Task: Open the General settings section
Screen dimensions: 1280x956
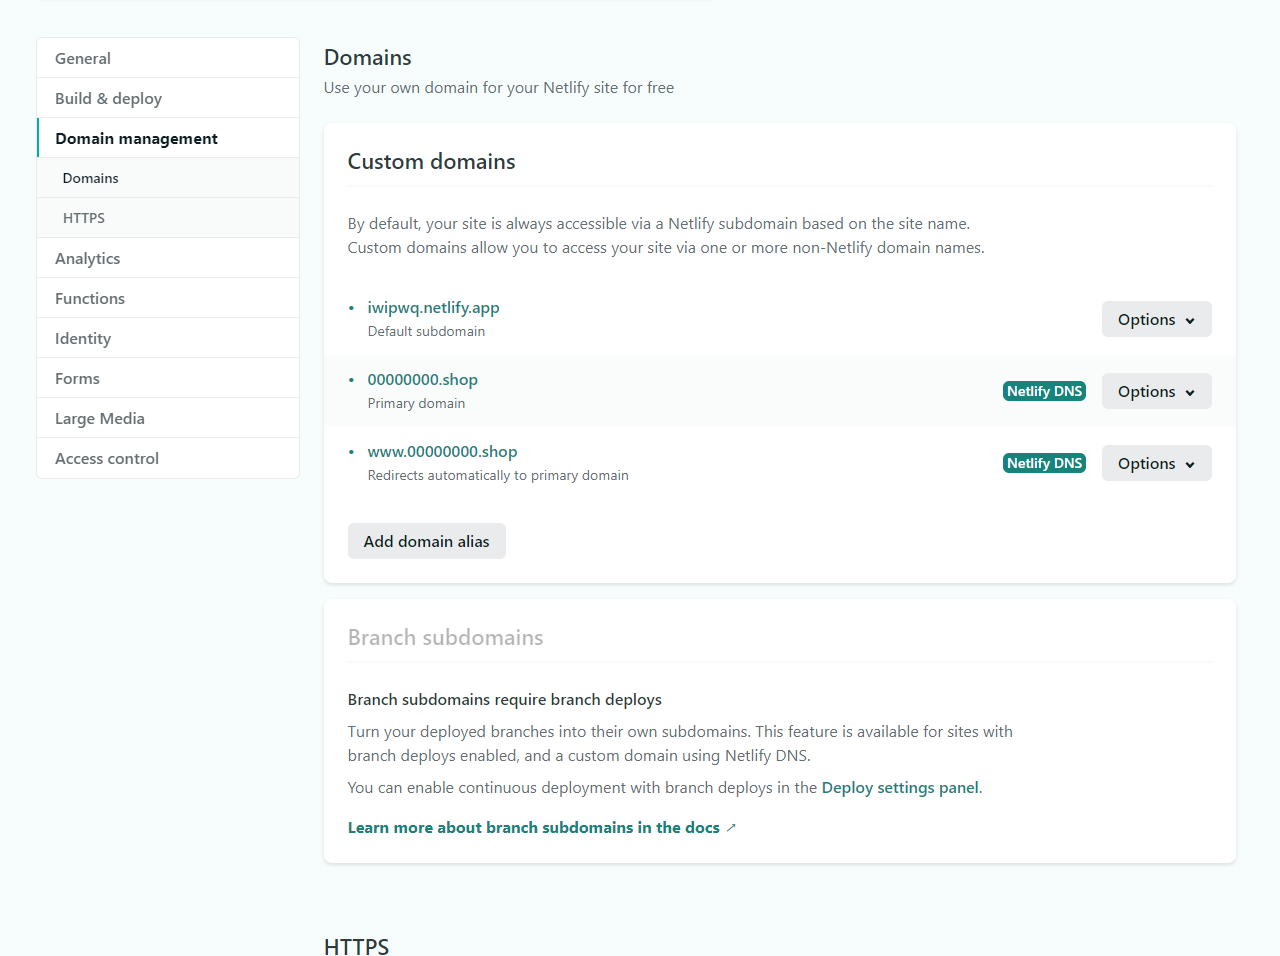Action: 168,58
